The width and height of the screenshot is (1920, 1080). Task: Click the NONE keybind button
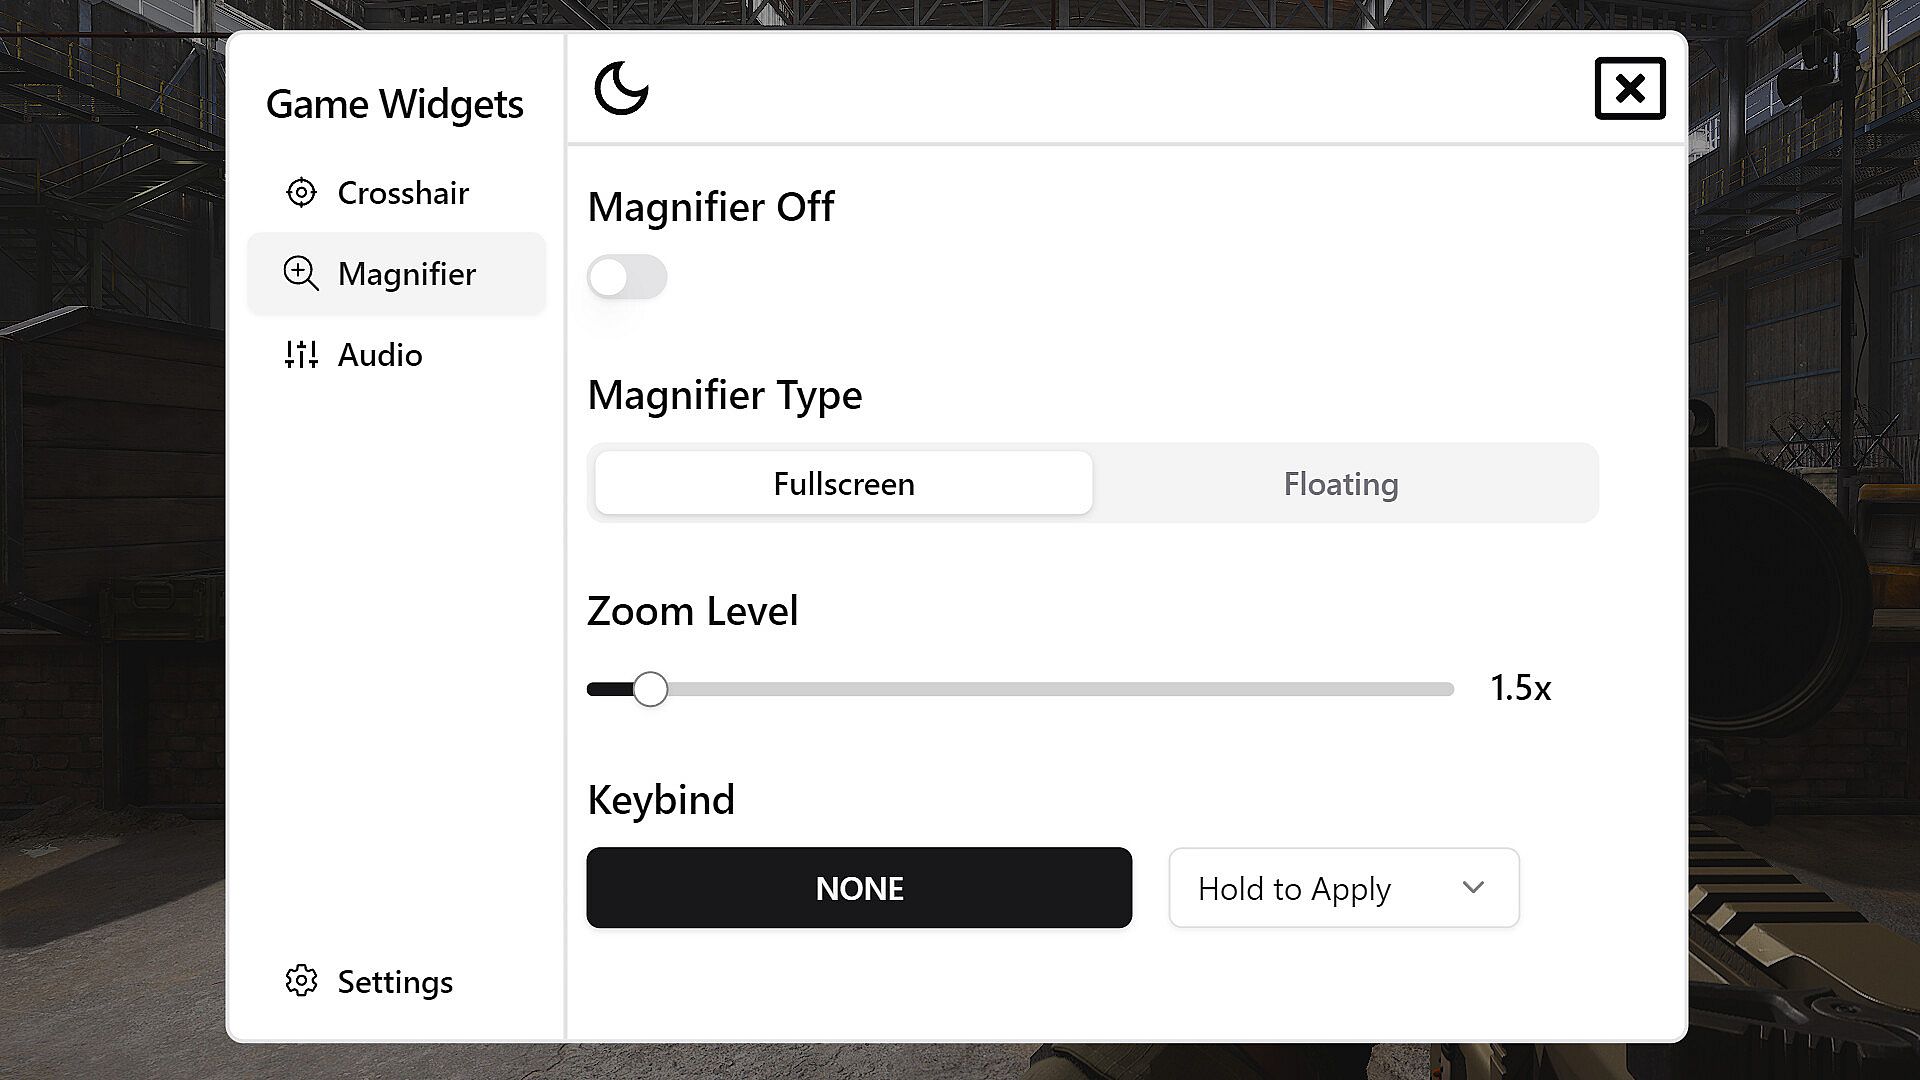(859, 888)
